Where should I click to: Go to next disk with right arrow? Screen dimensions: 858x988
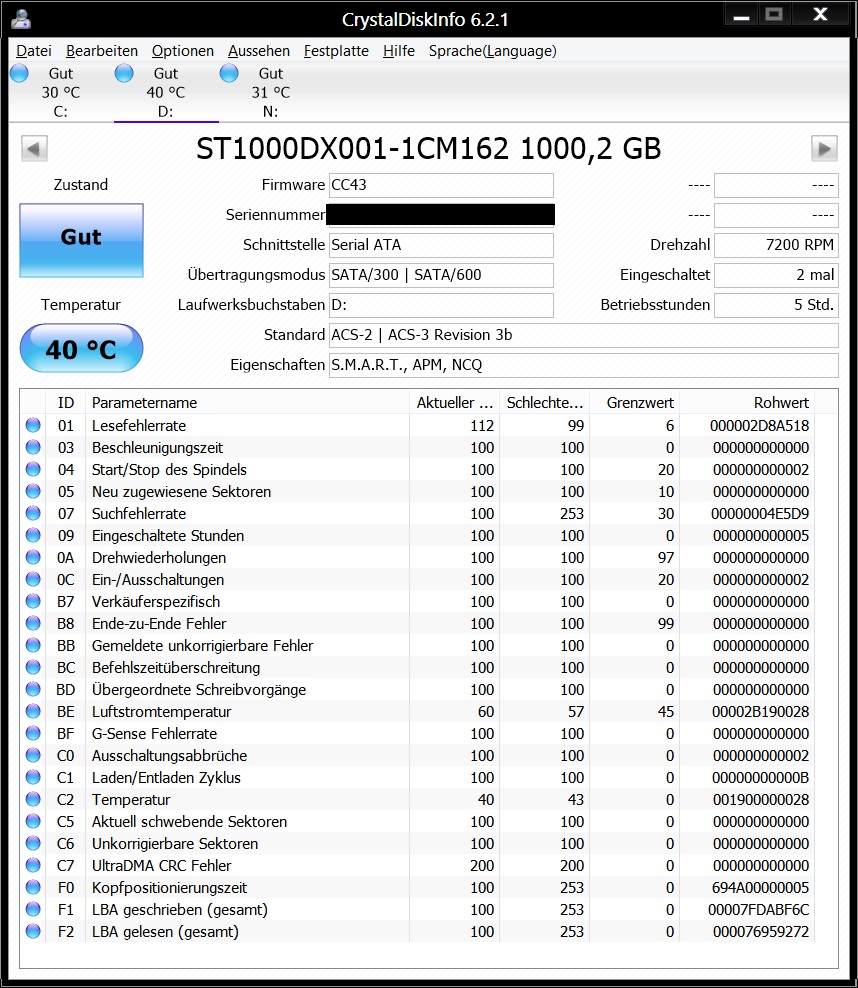point(824,149)
